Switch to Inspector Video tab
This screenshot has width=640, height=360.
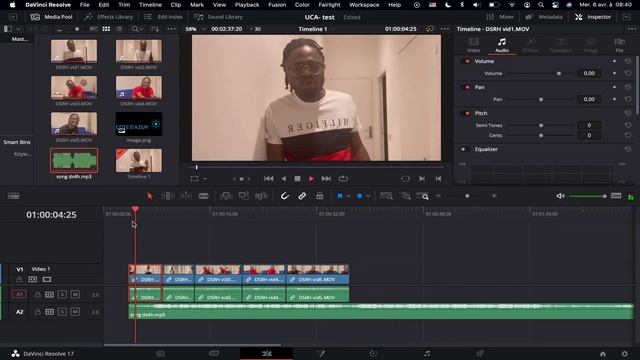coord(473,45)
